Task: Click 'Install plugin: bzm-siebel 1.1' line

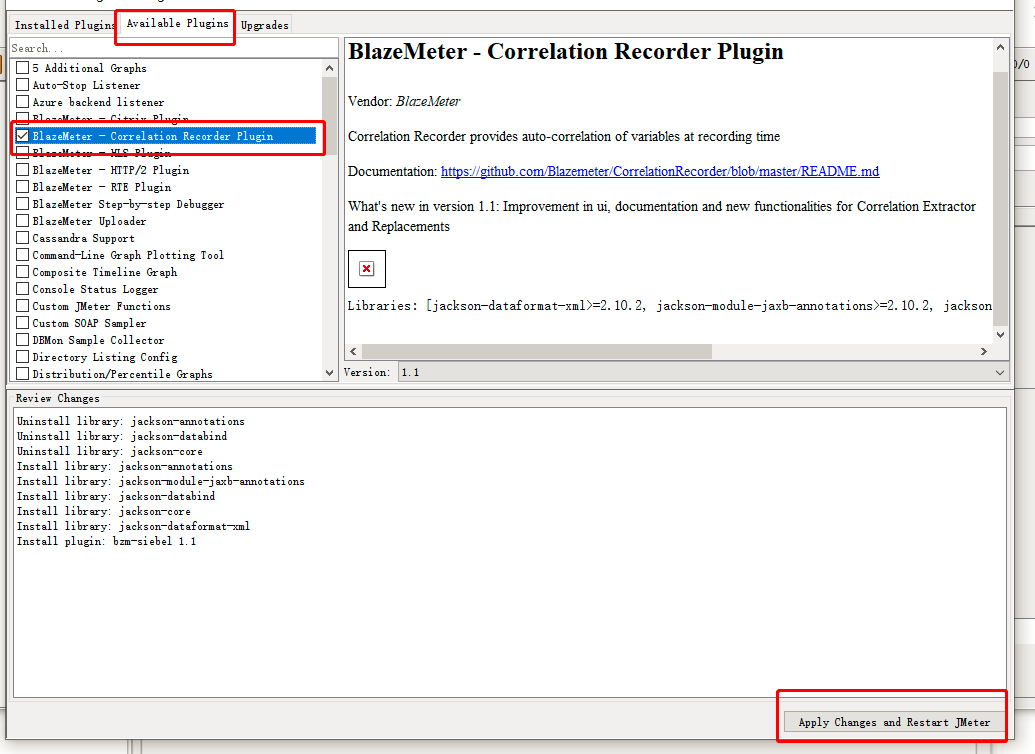Action: coord(106,541)
